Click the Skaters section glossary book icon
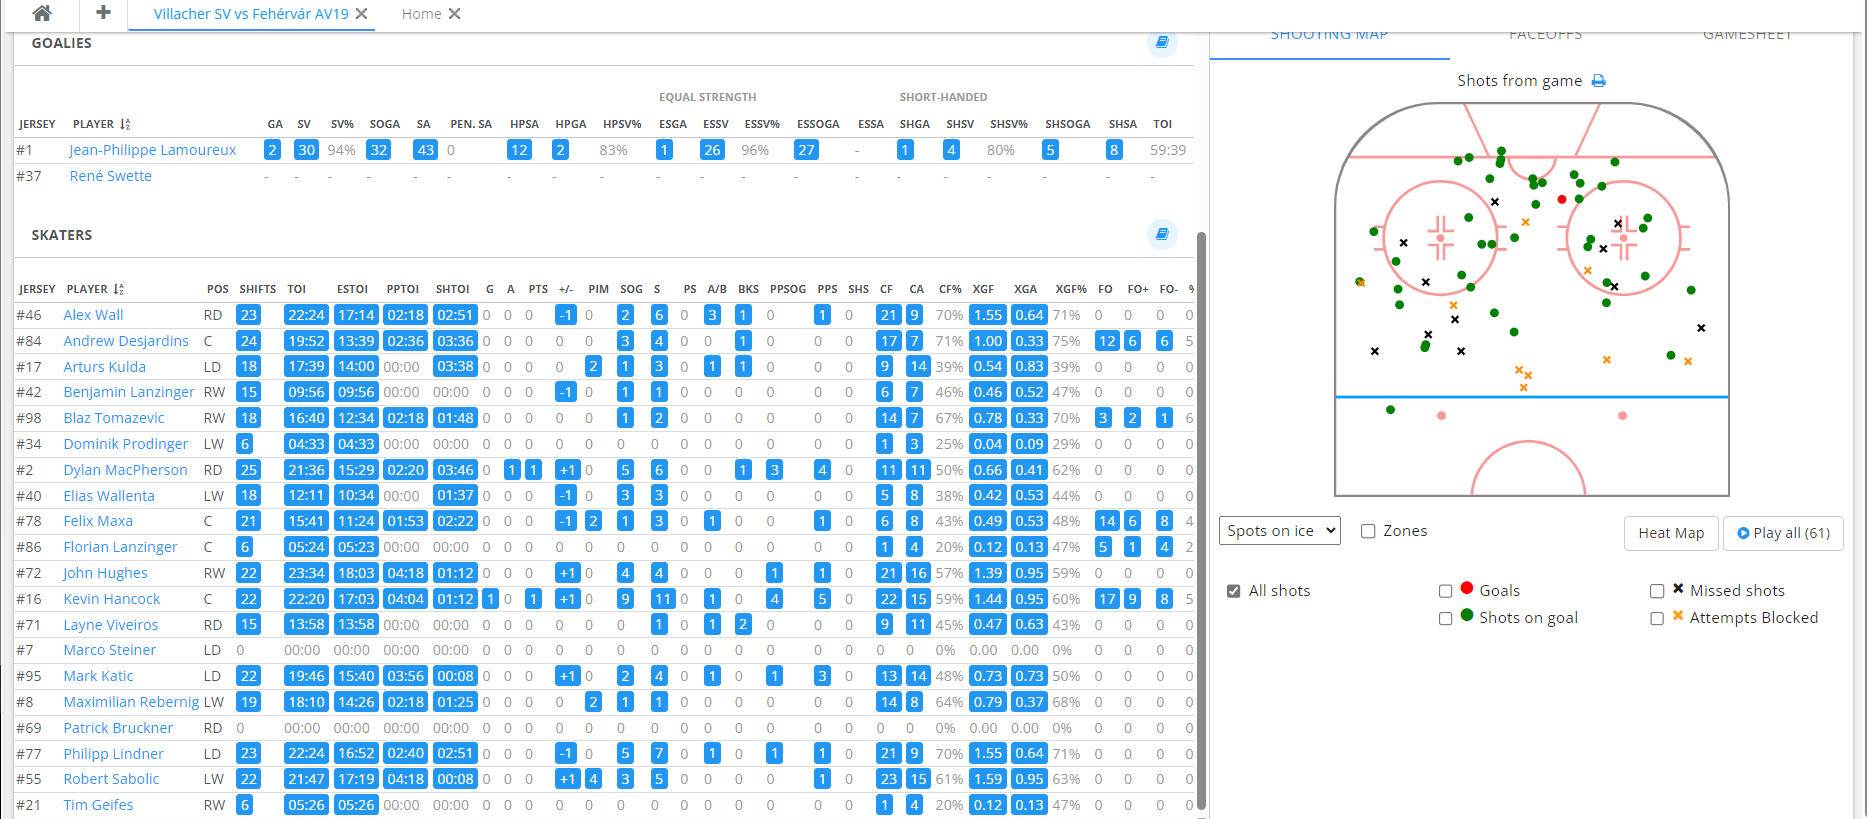 [1161, 234]
